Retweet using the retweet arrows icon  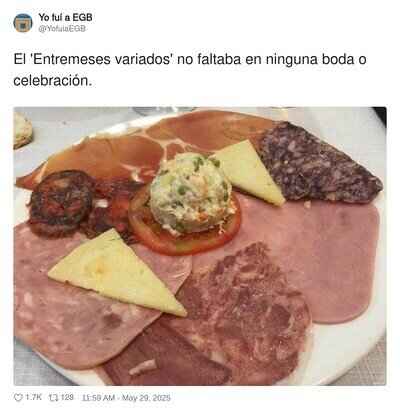(x=53, y=398)
